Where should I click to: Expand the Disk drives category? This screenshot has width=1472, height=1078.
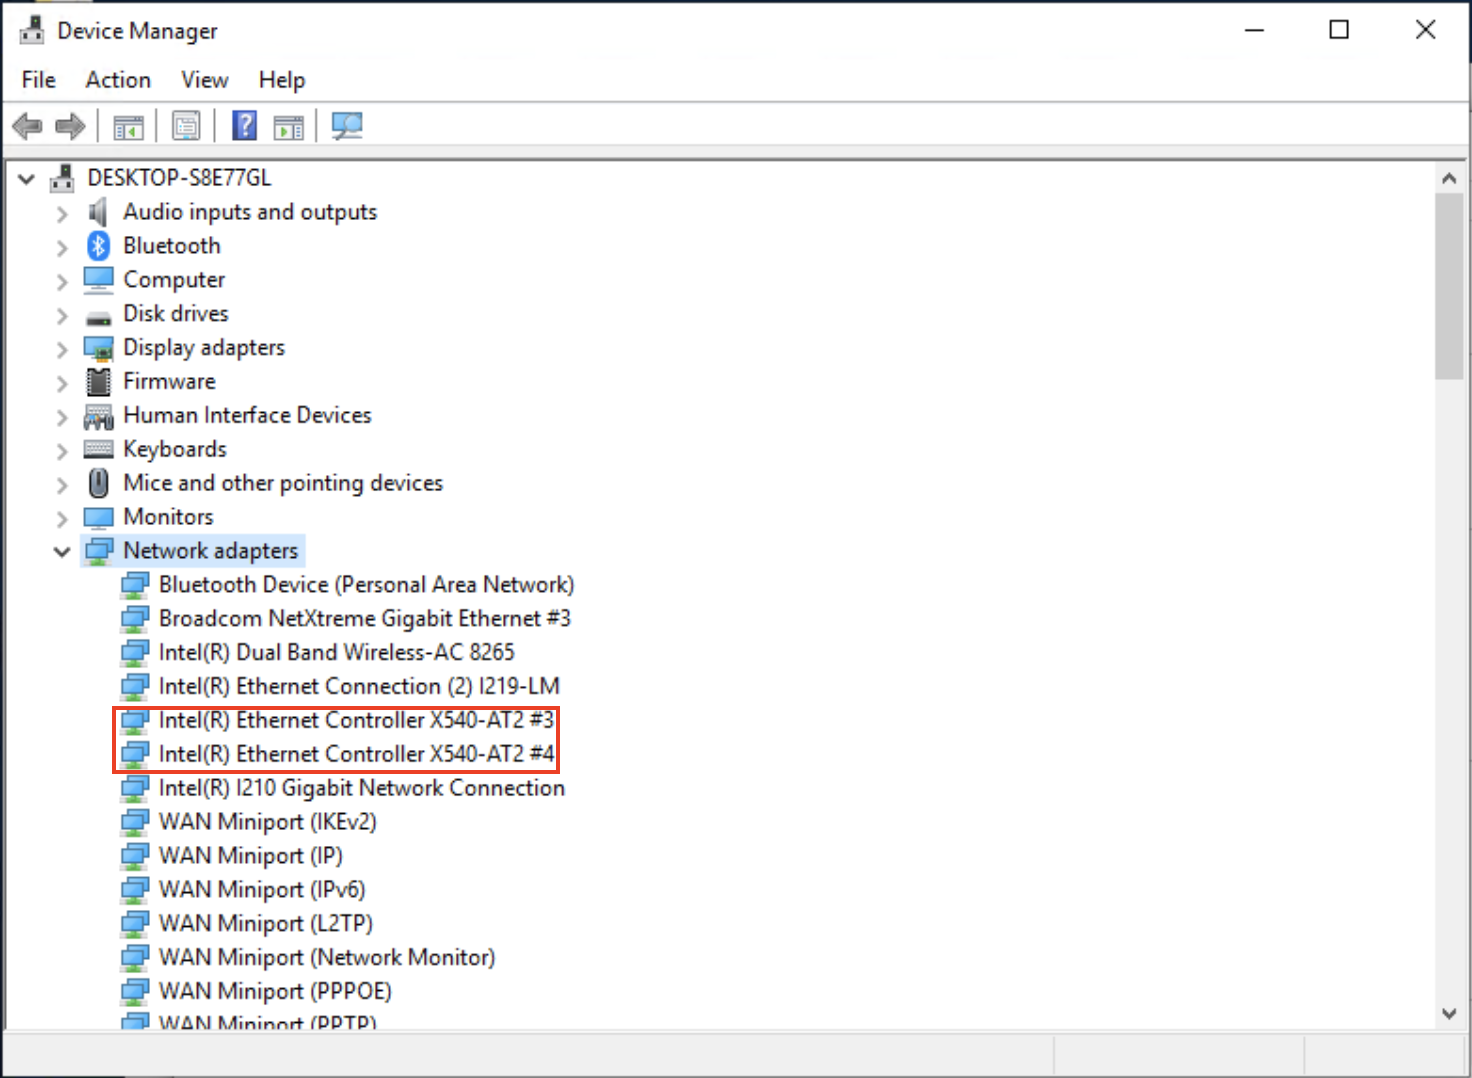62,315
